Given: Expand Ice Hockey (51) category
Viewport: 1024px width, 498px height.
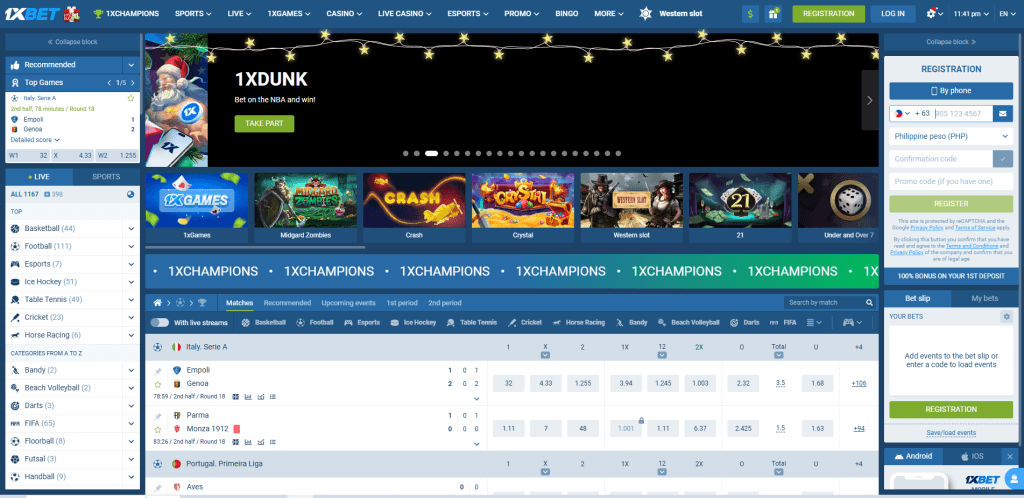Looking at the screenshot, I should (x=131, y=282).
